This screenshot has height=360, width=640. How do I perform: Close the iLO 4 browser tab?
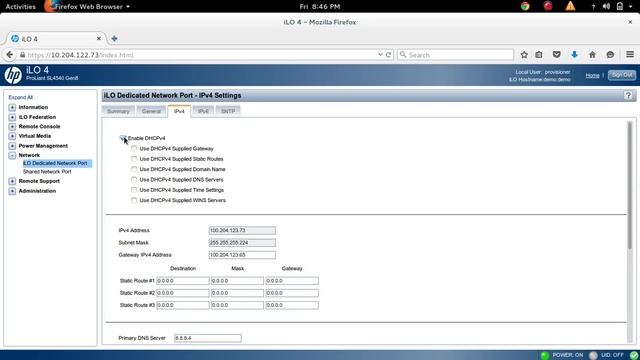coord(99,38)
